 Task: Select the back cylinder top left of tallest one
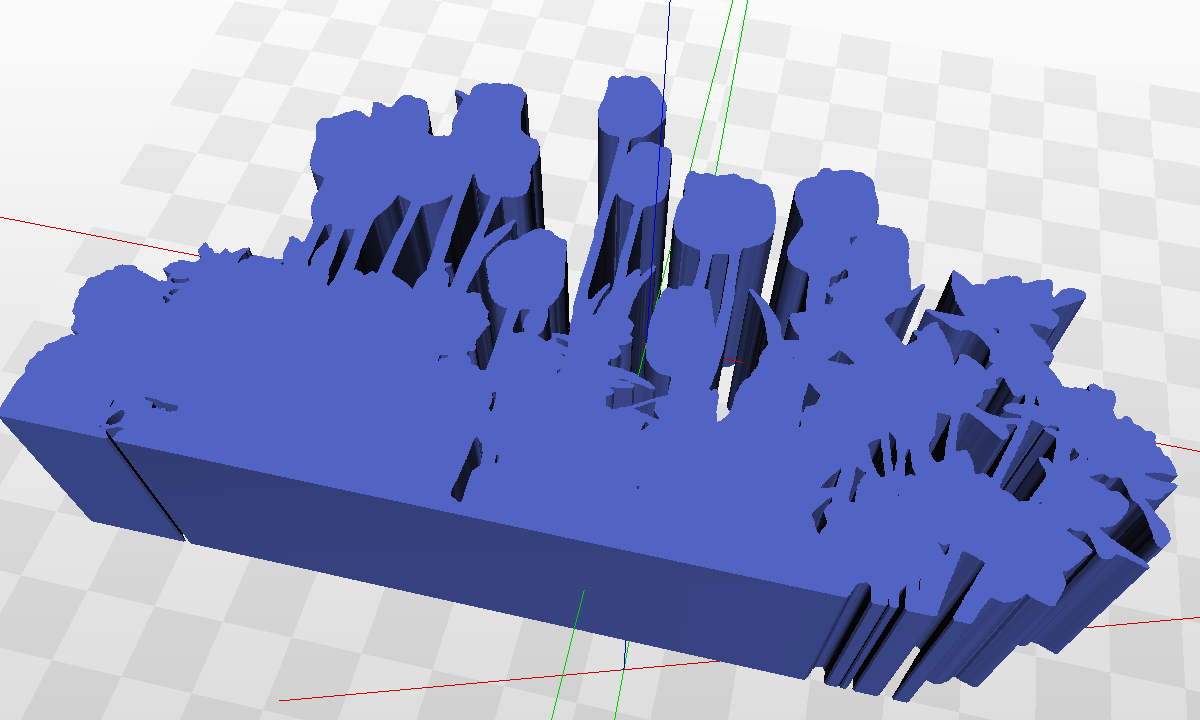pyautogui.click(x=492, y=115)
